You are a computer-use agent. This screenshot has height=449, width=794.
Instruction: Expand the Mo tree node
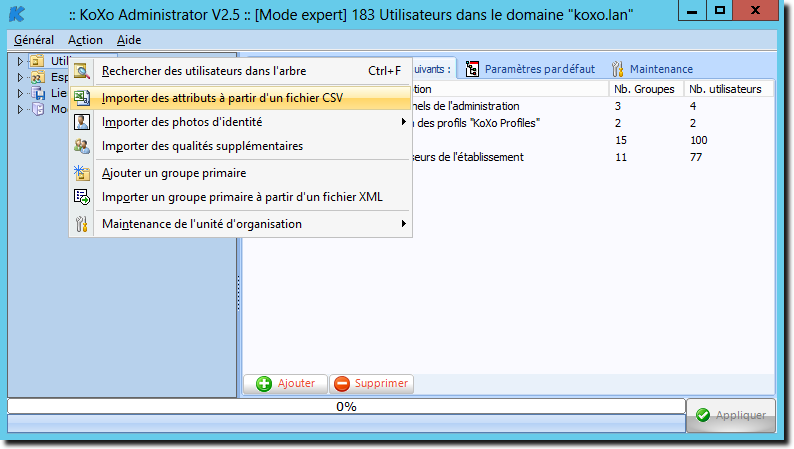tap(20, 109)
